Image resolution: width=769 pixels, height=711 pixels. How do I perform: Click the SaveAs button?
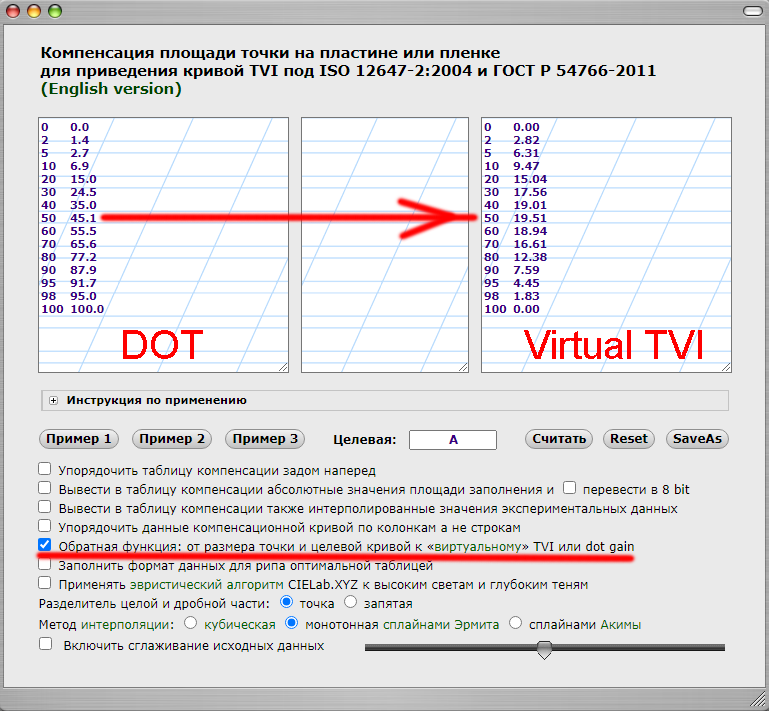(697, 439)
